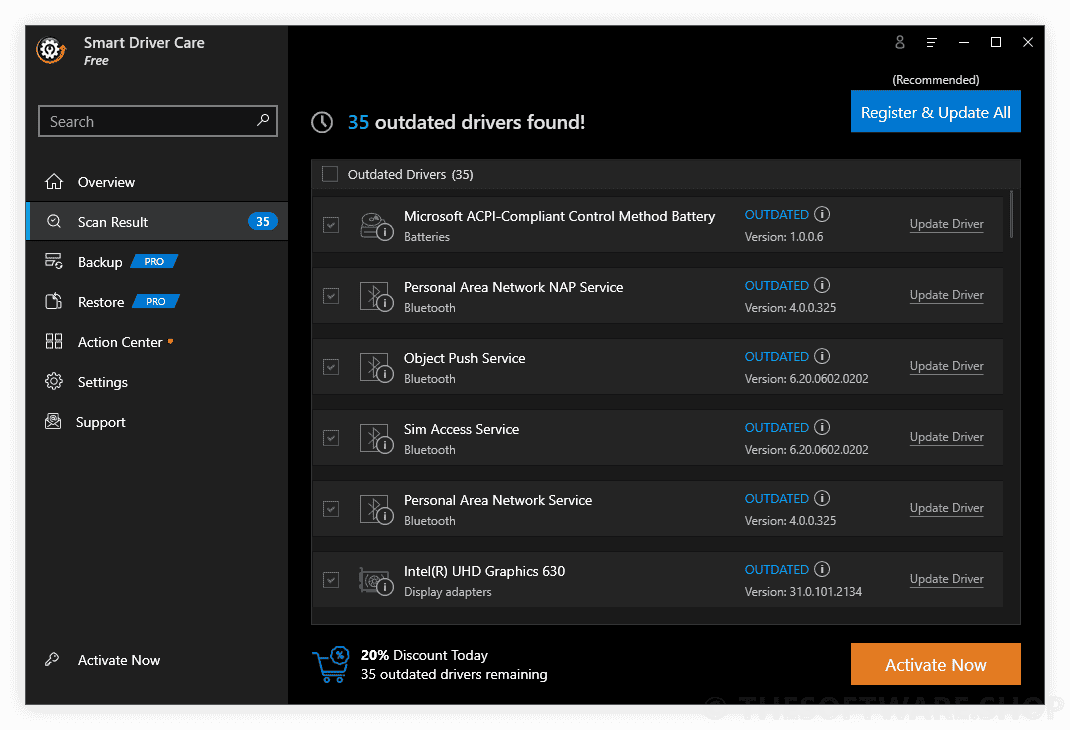Open the Overview section
The height and width of the screenshot is (730, 1070).
[157, 182]
